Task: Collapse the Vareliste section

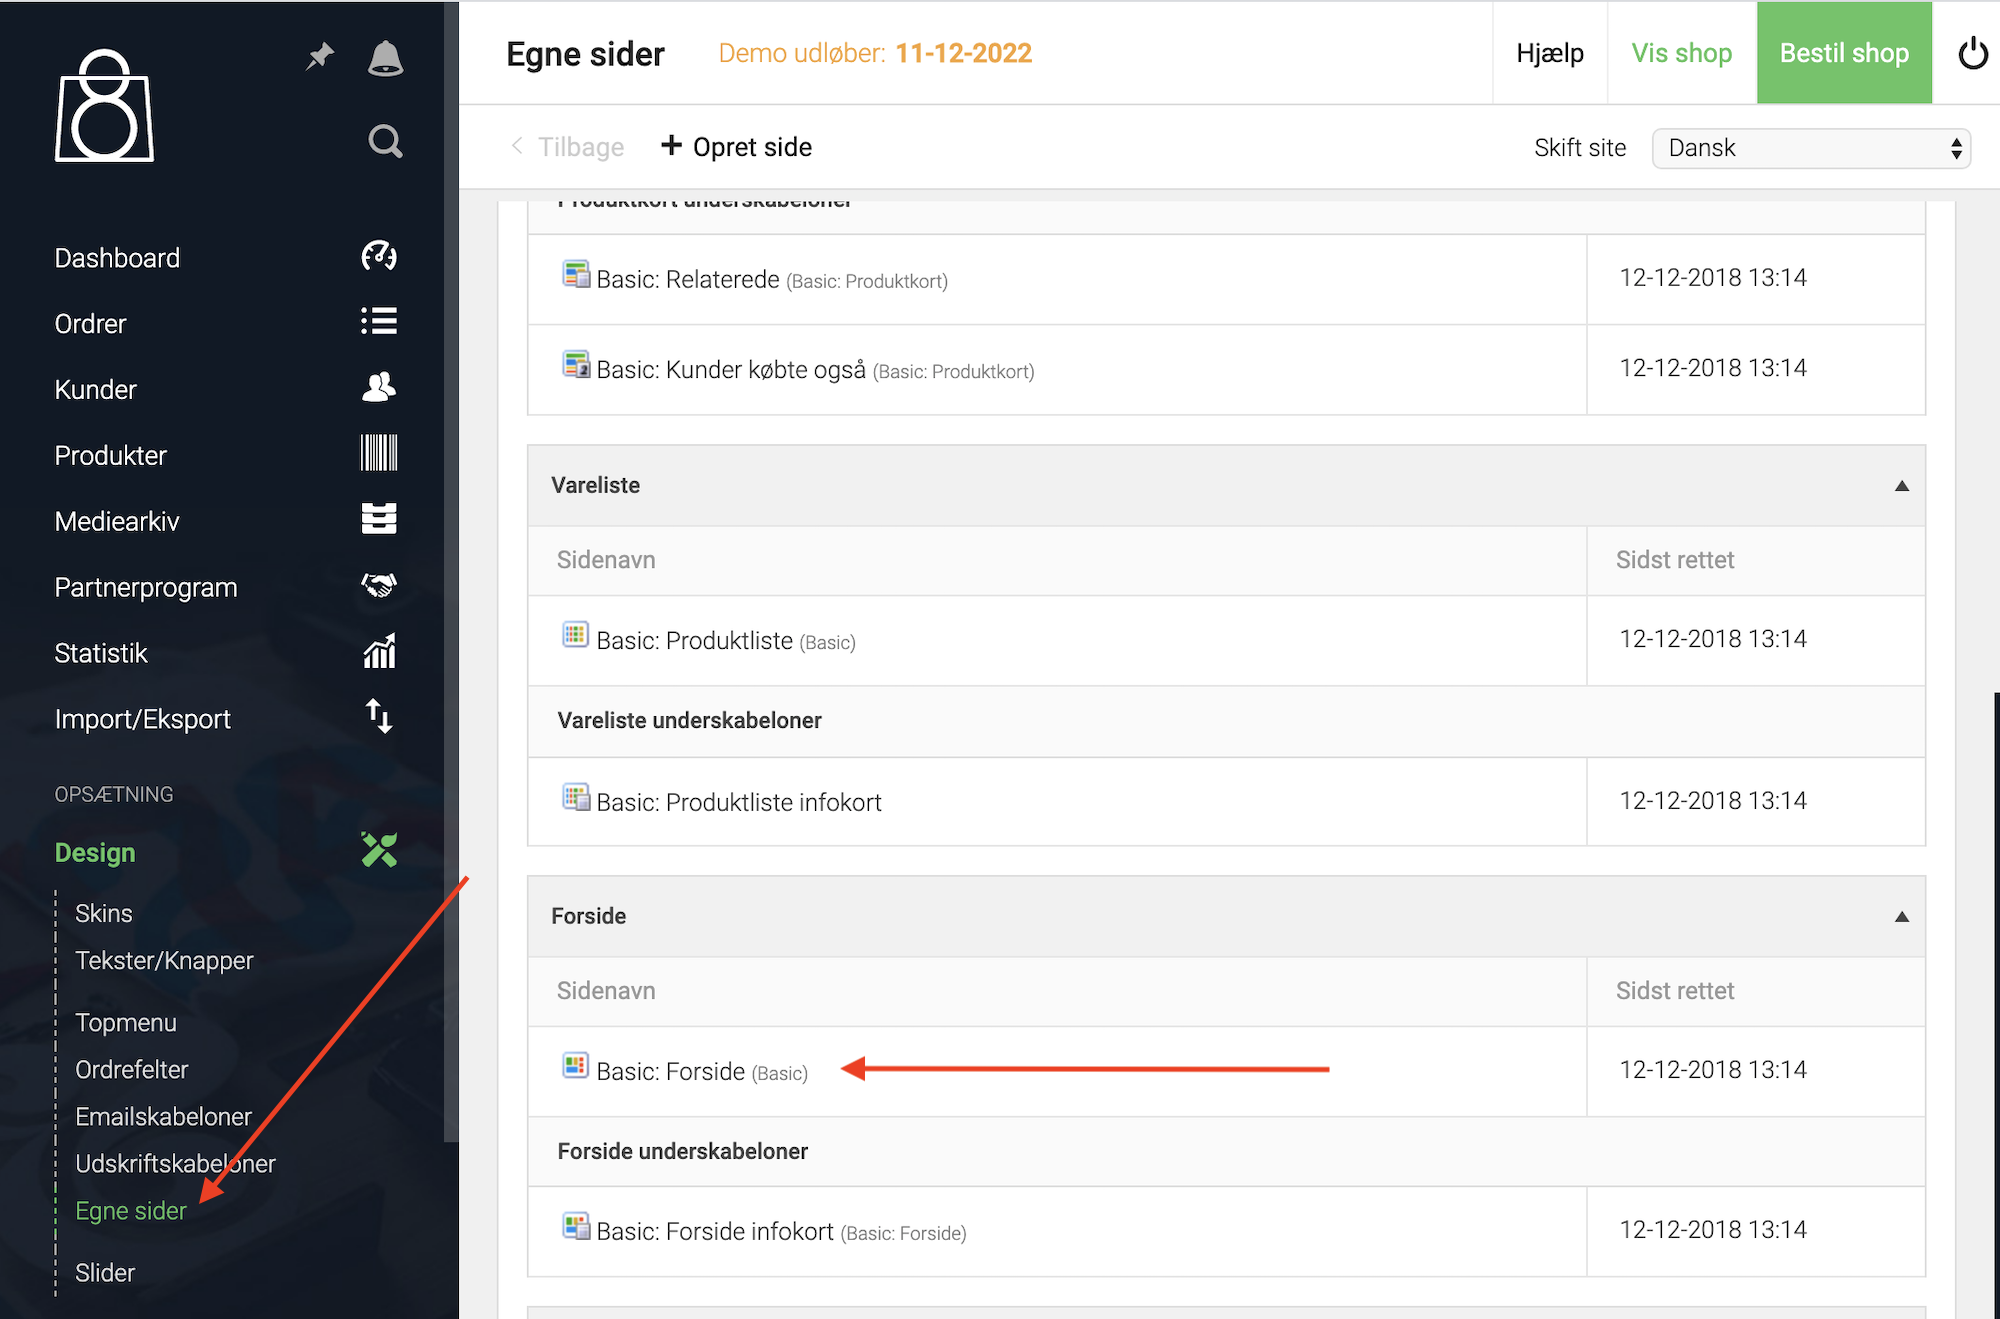Action: [x=1901, y=486]
